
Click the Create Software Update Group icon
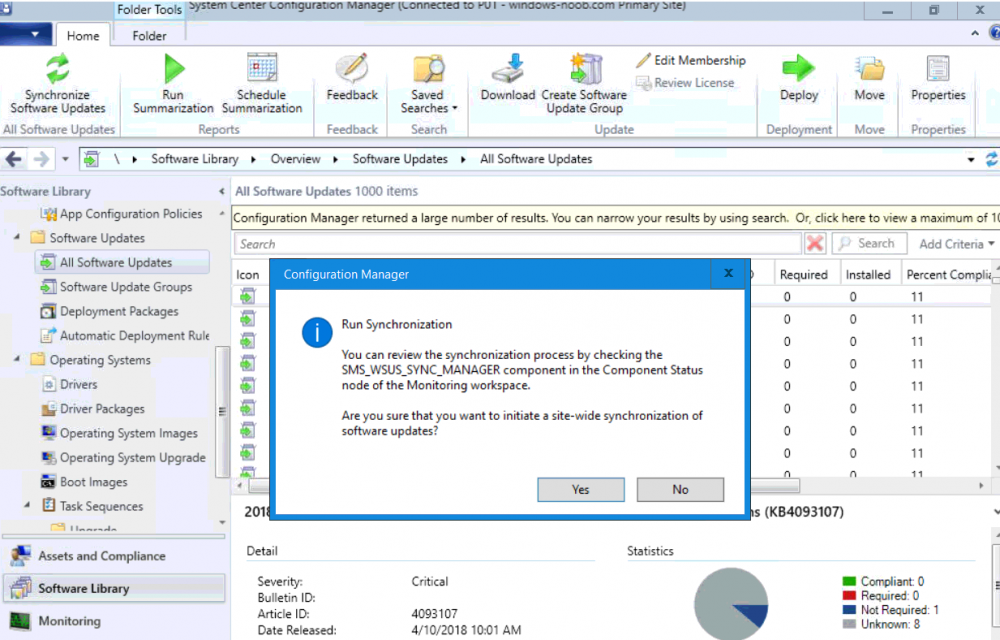[585, 69]
